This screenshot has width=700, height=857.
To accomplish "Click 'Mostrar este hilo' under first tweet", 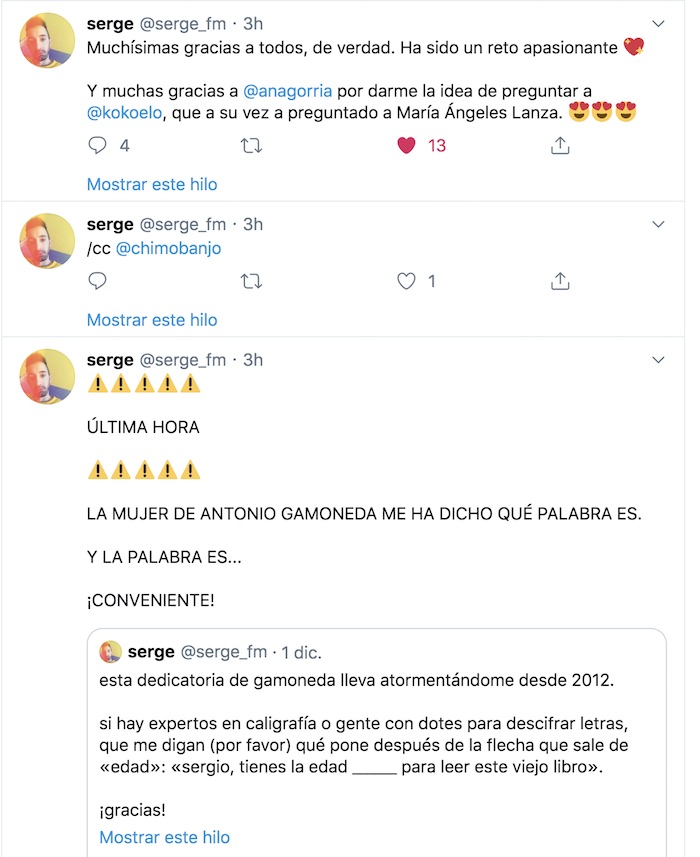I will (x=152, y=184).
